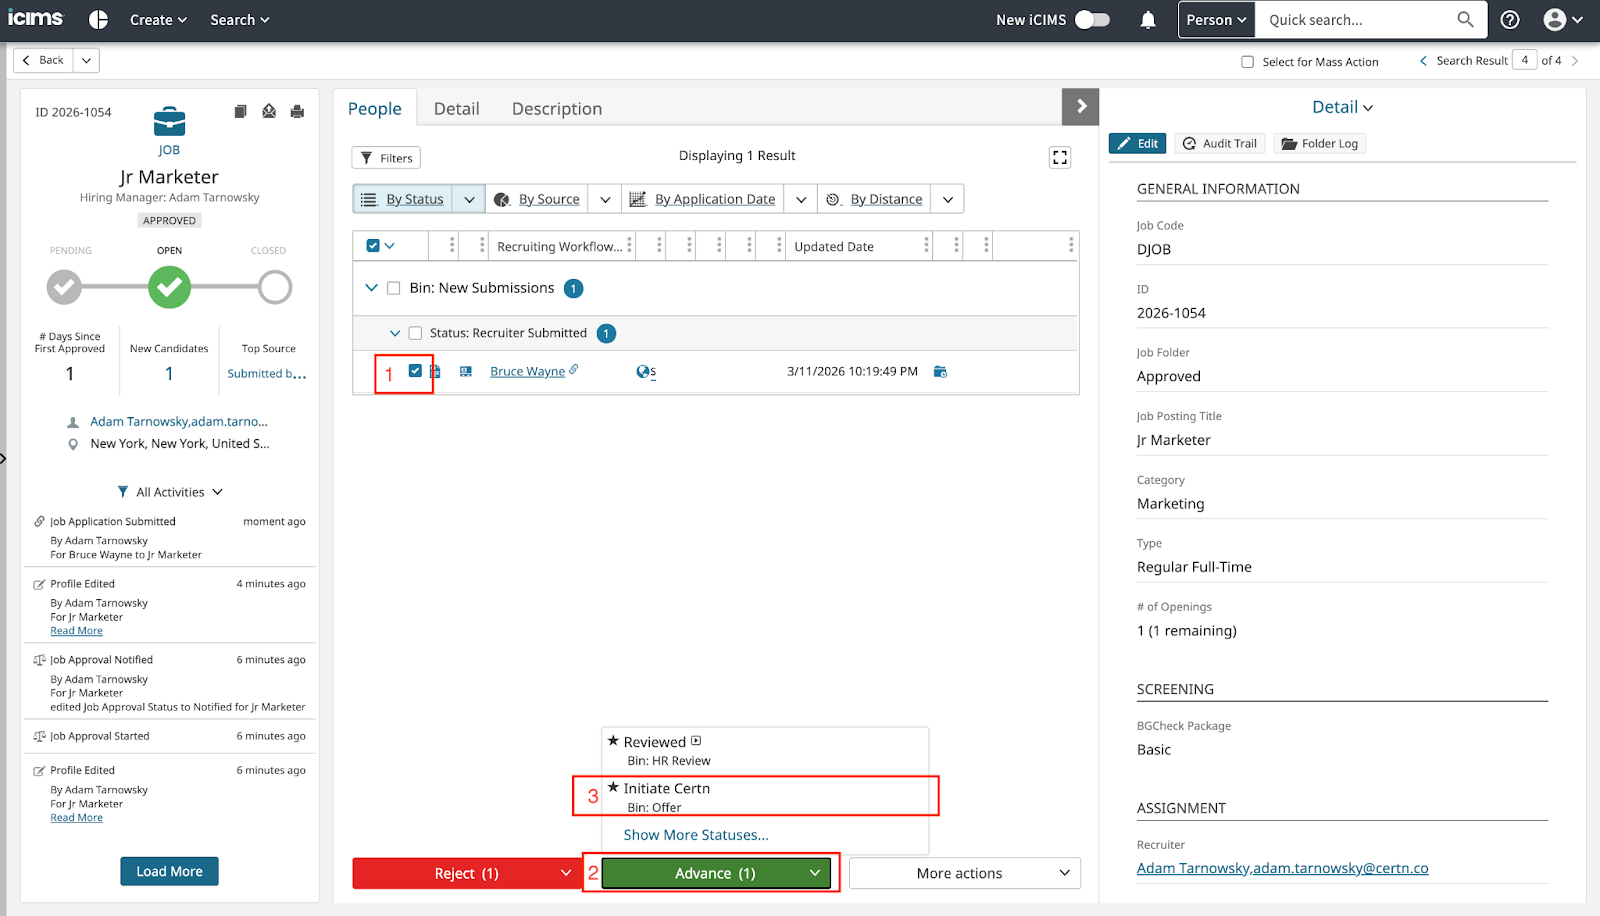1600x916 pixels.
Task: Check Select for Mass Action checkbox
Action: coord(1247,62)
